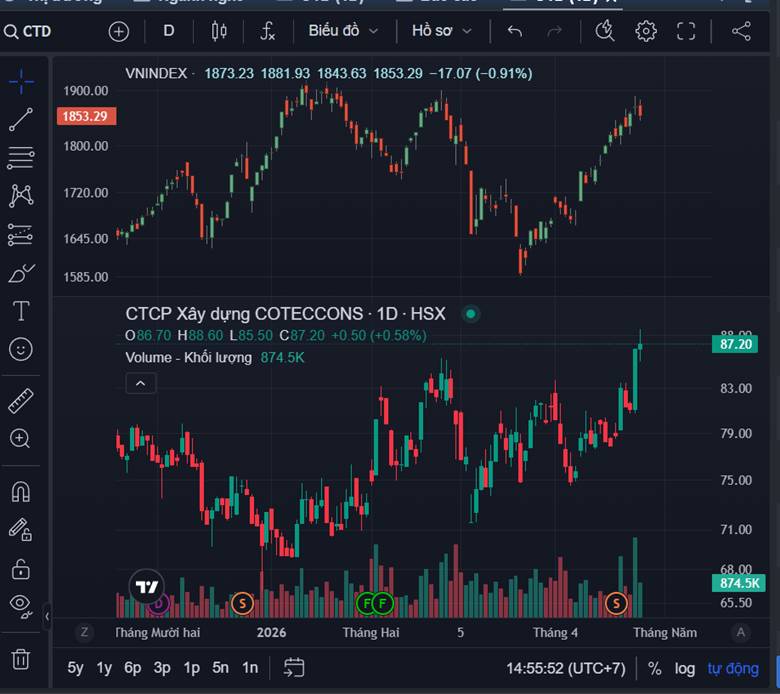Image resolution: width=780 pixels, height=694 pixels.
Task: Click the TradingView logo badge
Action: [x=147, y=587]
